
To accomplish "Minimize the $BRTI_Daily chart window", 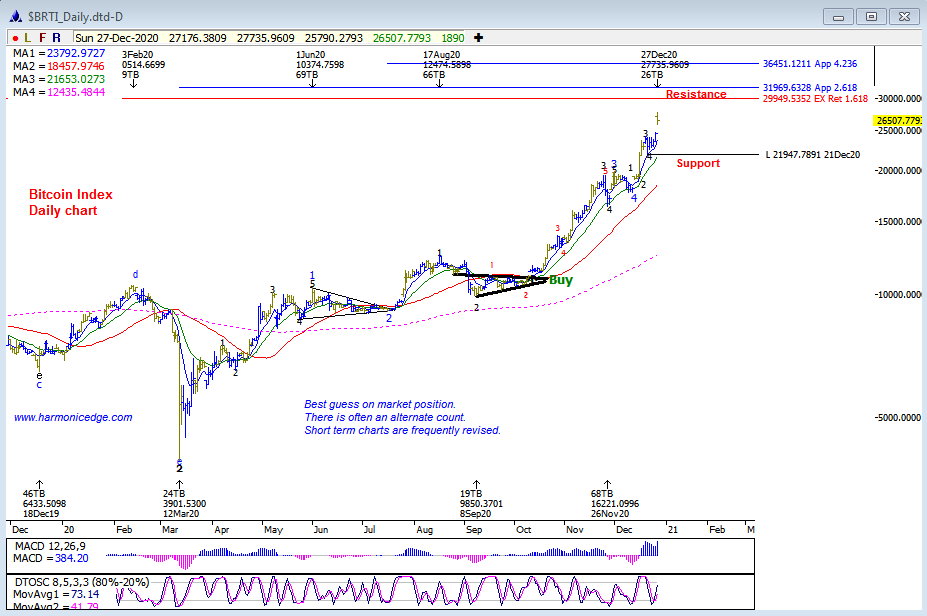I will pyautogui.click(x=838, y=17).
